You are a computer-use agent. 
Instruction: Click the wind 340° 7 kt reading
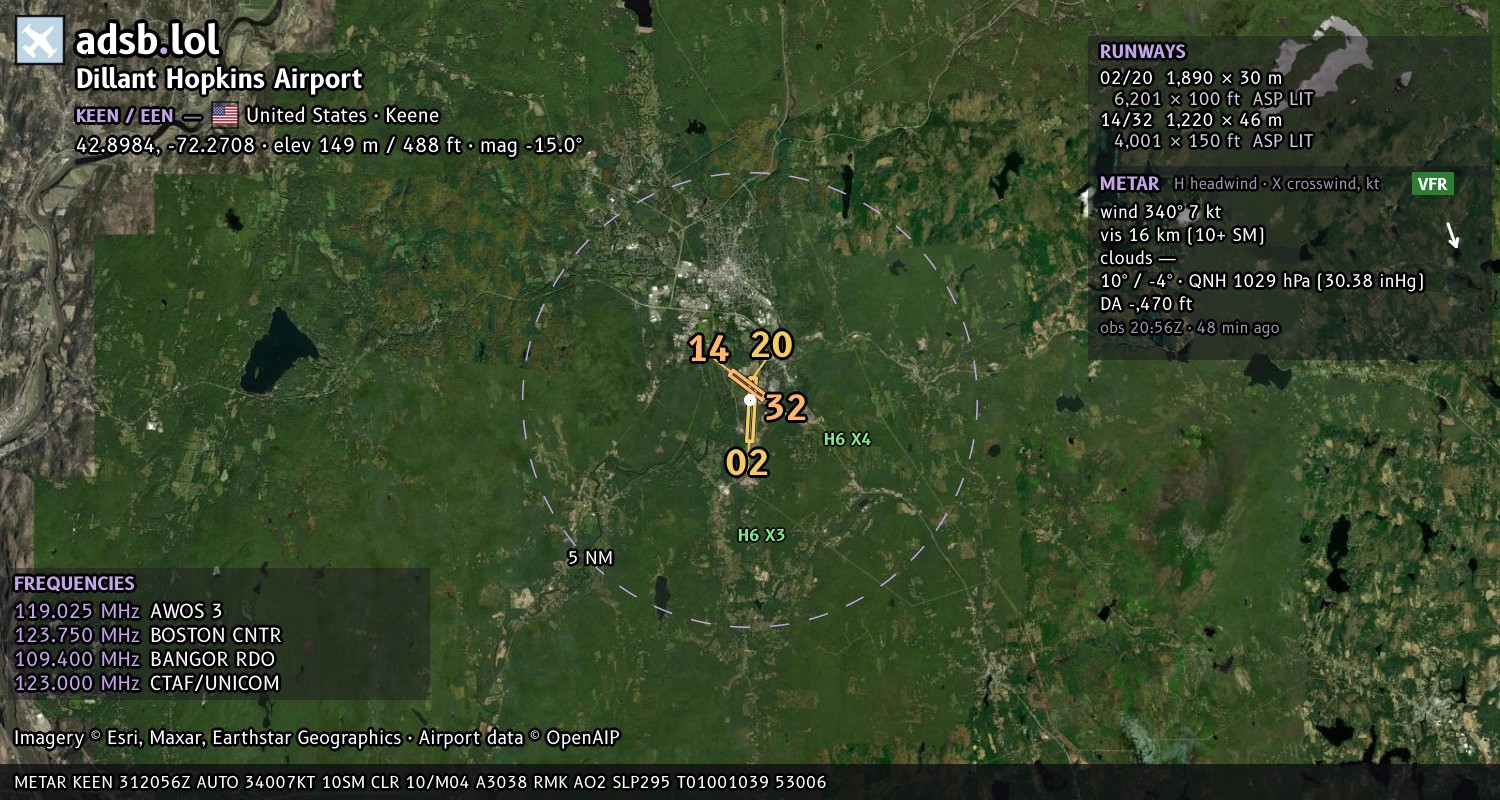tap(1160, 212)
